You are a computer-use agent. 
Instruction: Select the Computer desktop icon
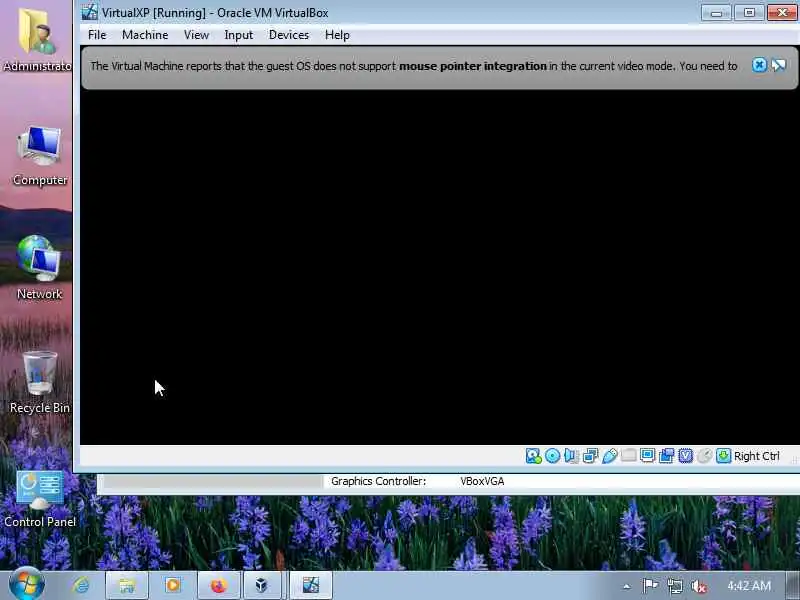(x=40, y=156)
